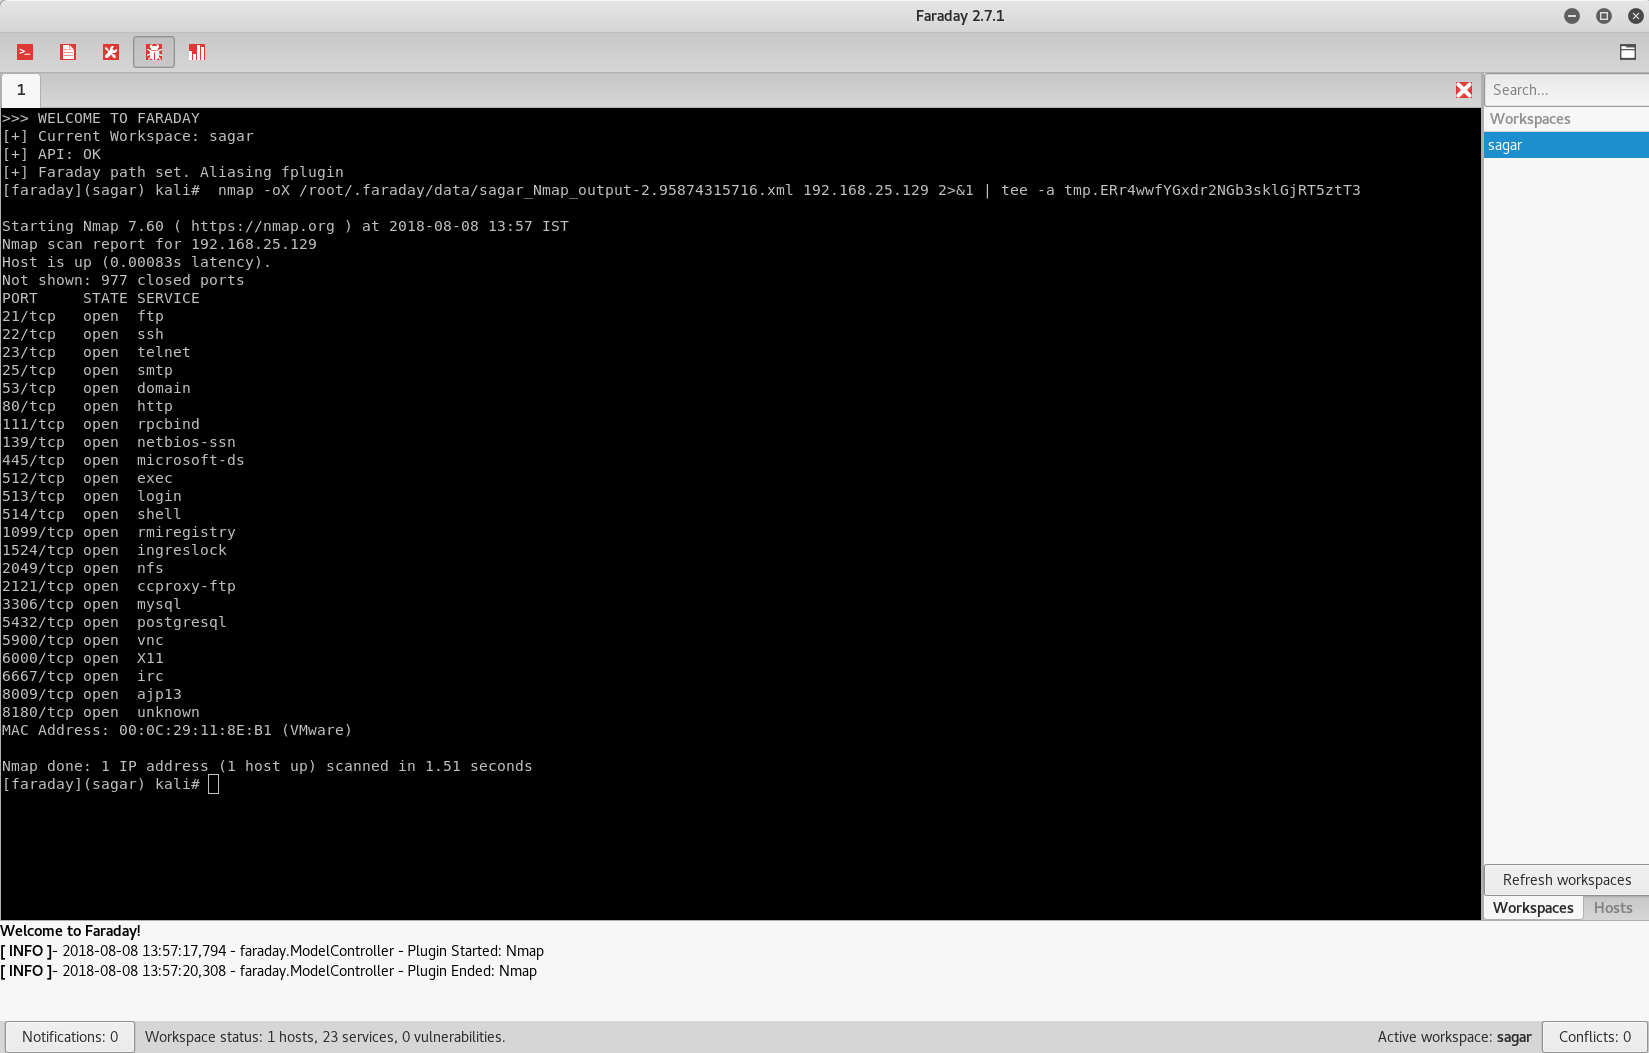The image size is (1649, 1053).
Task: Click the Current Workspace: sagar line
Action: [x=128, y=136]
